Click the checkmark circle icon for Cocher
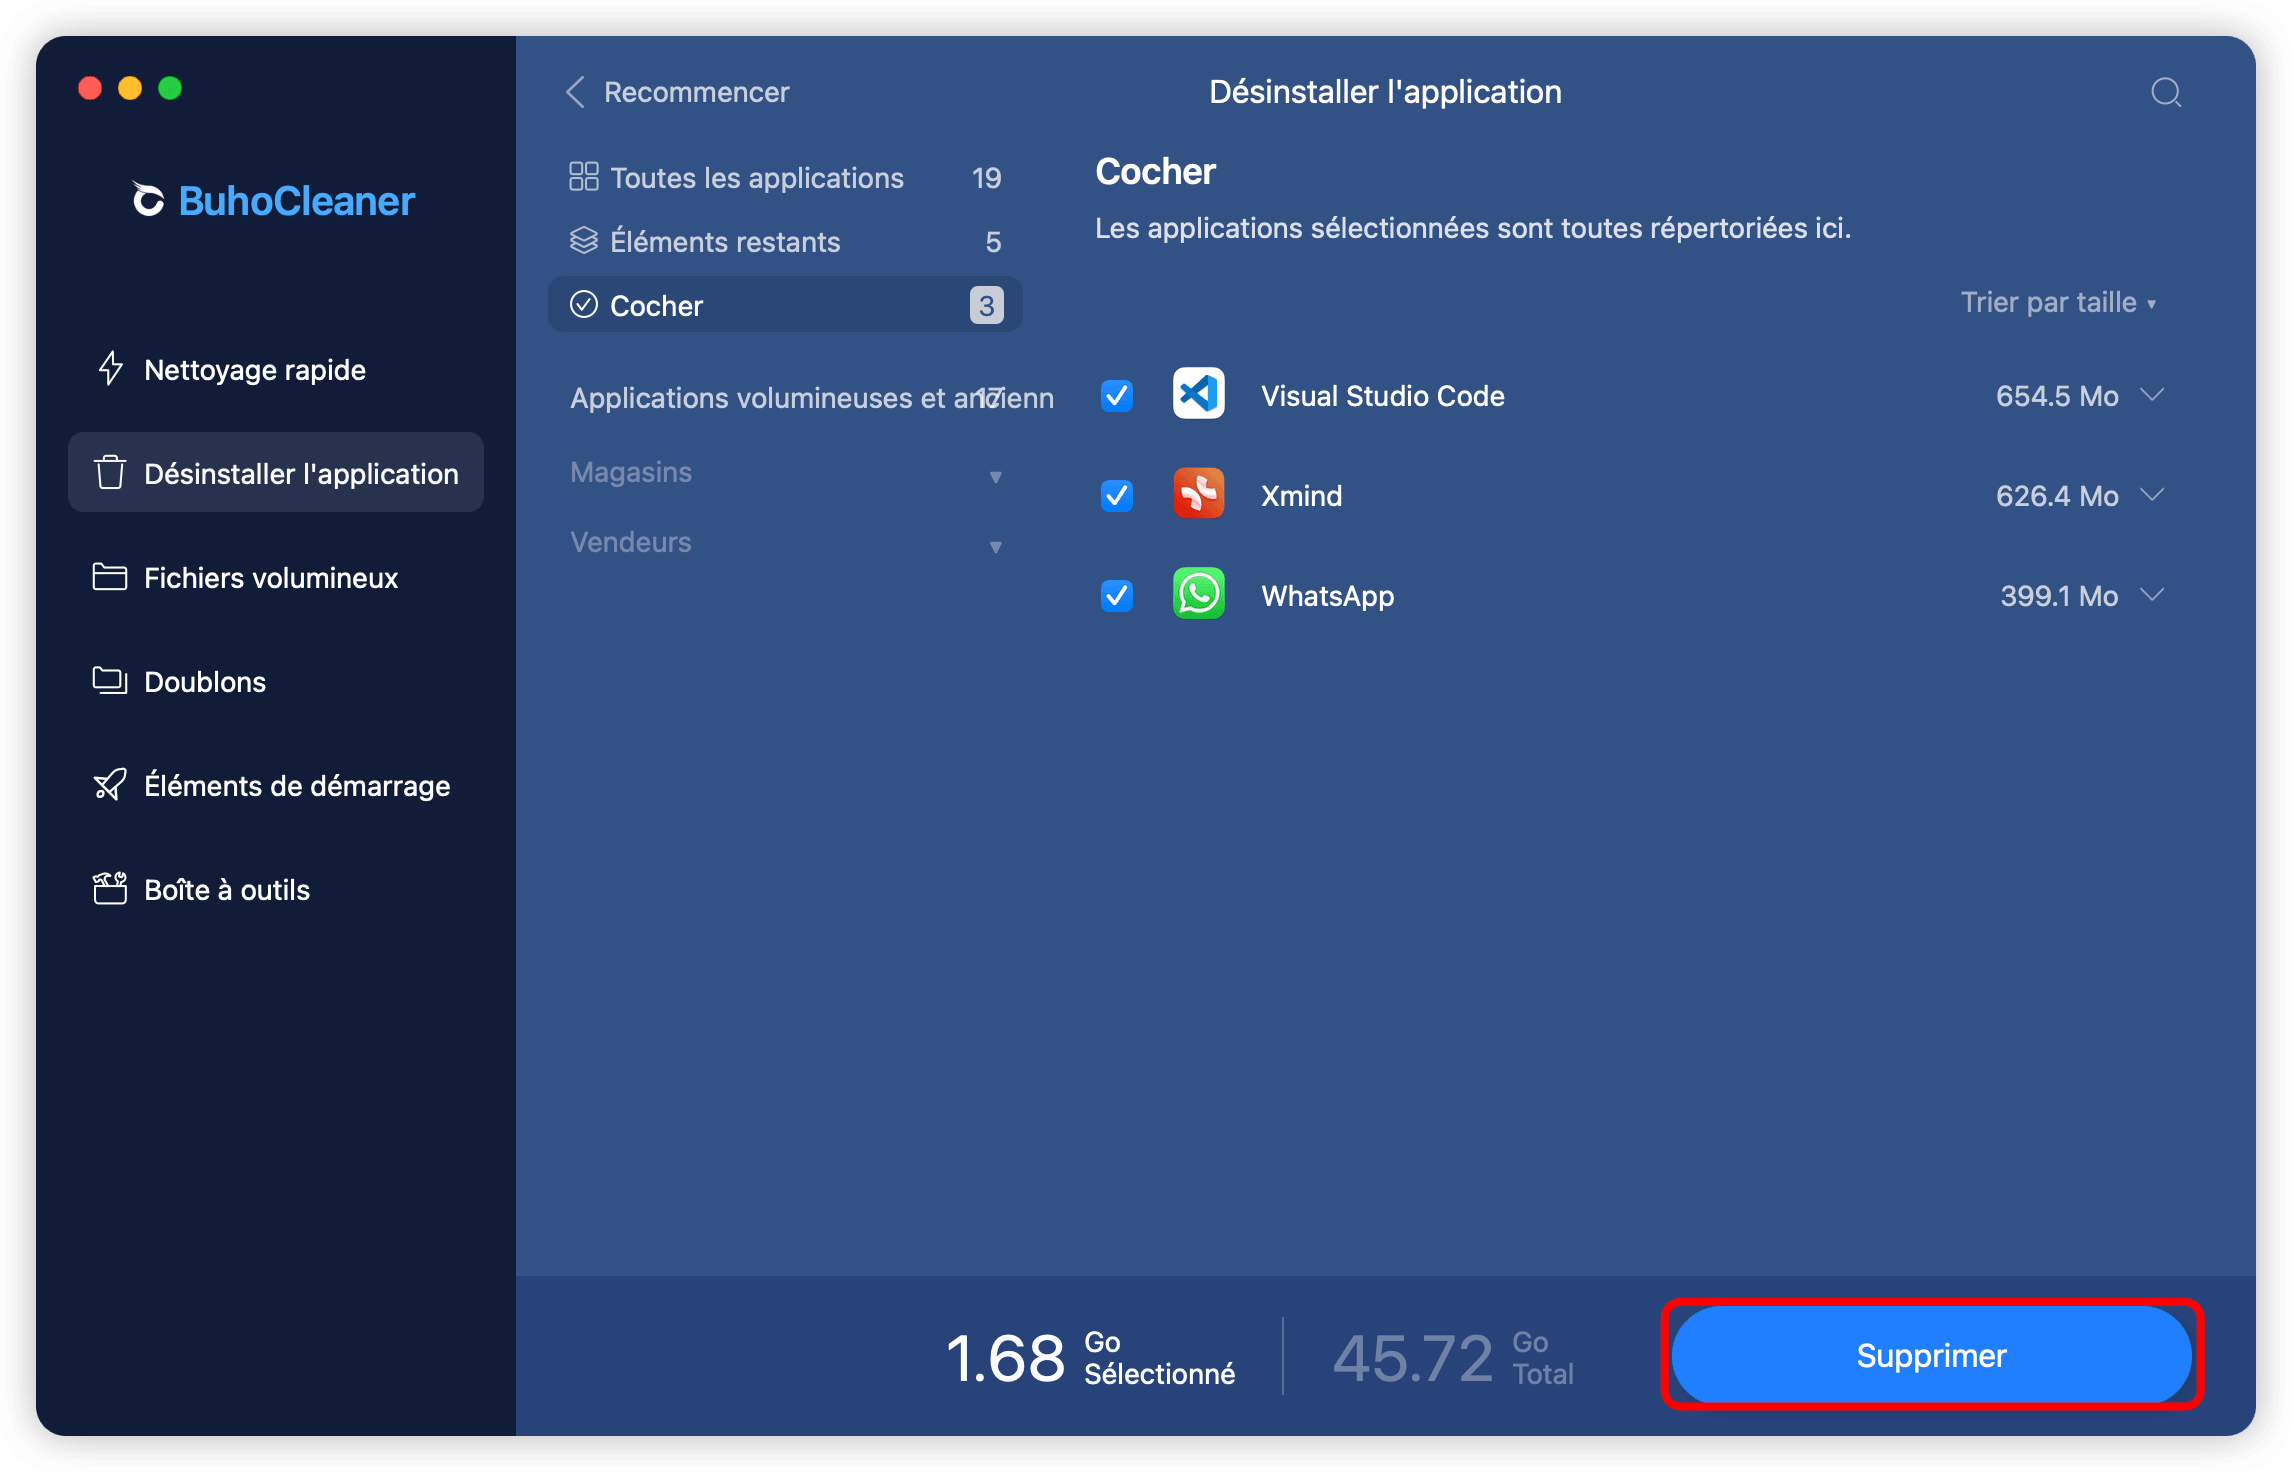Image resolution: width=2292 pixels, height=1472 pixels. point(584,304)
